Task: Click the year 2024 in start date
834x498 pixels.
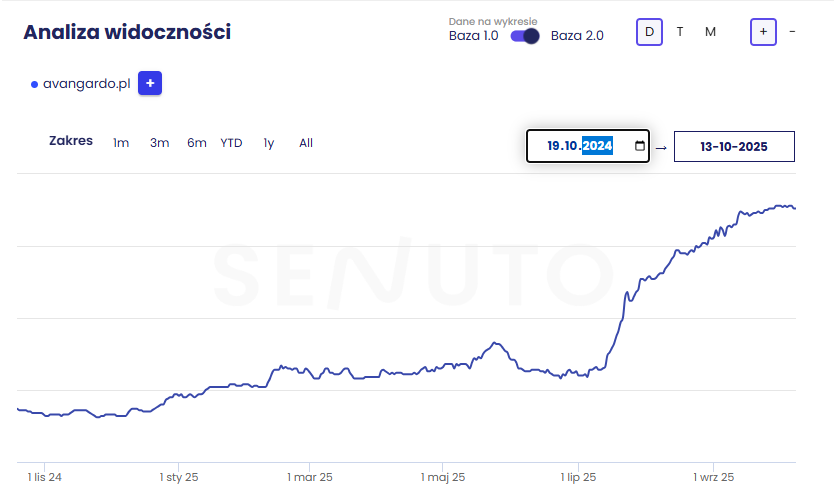Action: 597,146
